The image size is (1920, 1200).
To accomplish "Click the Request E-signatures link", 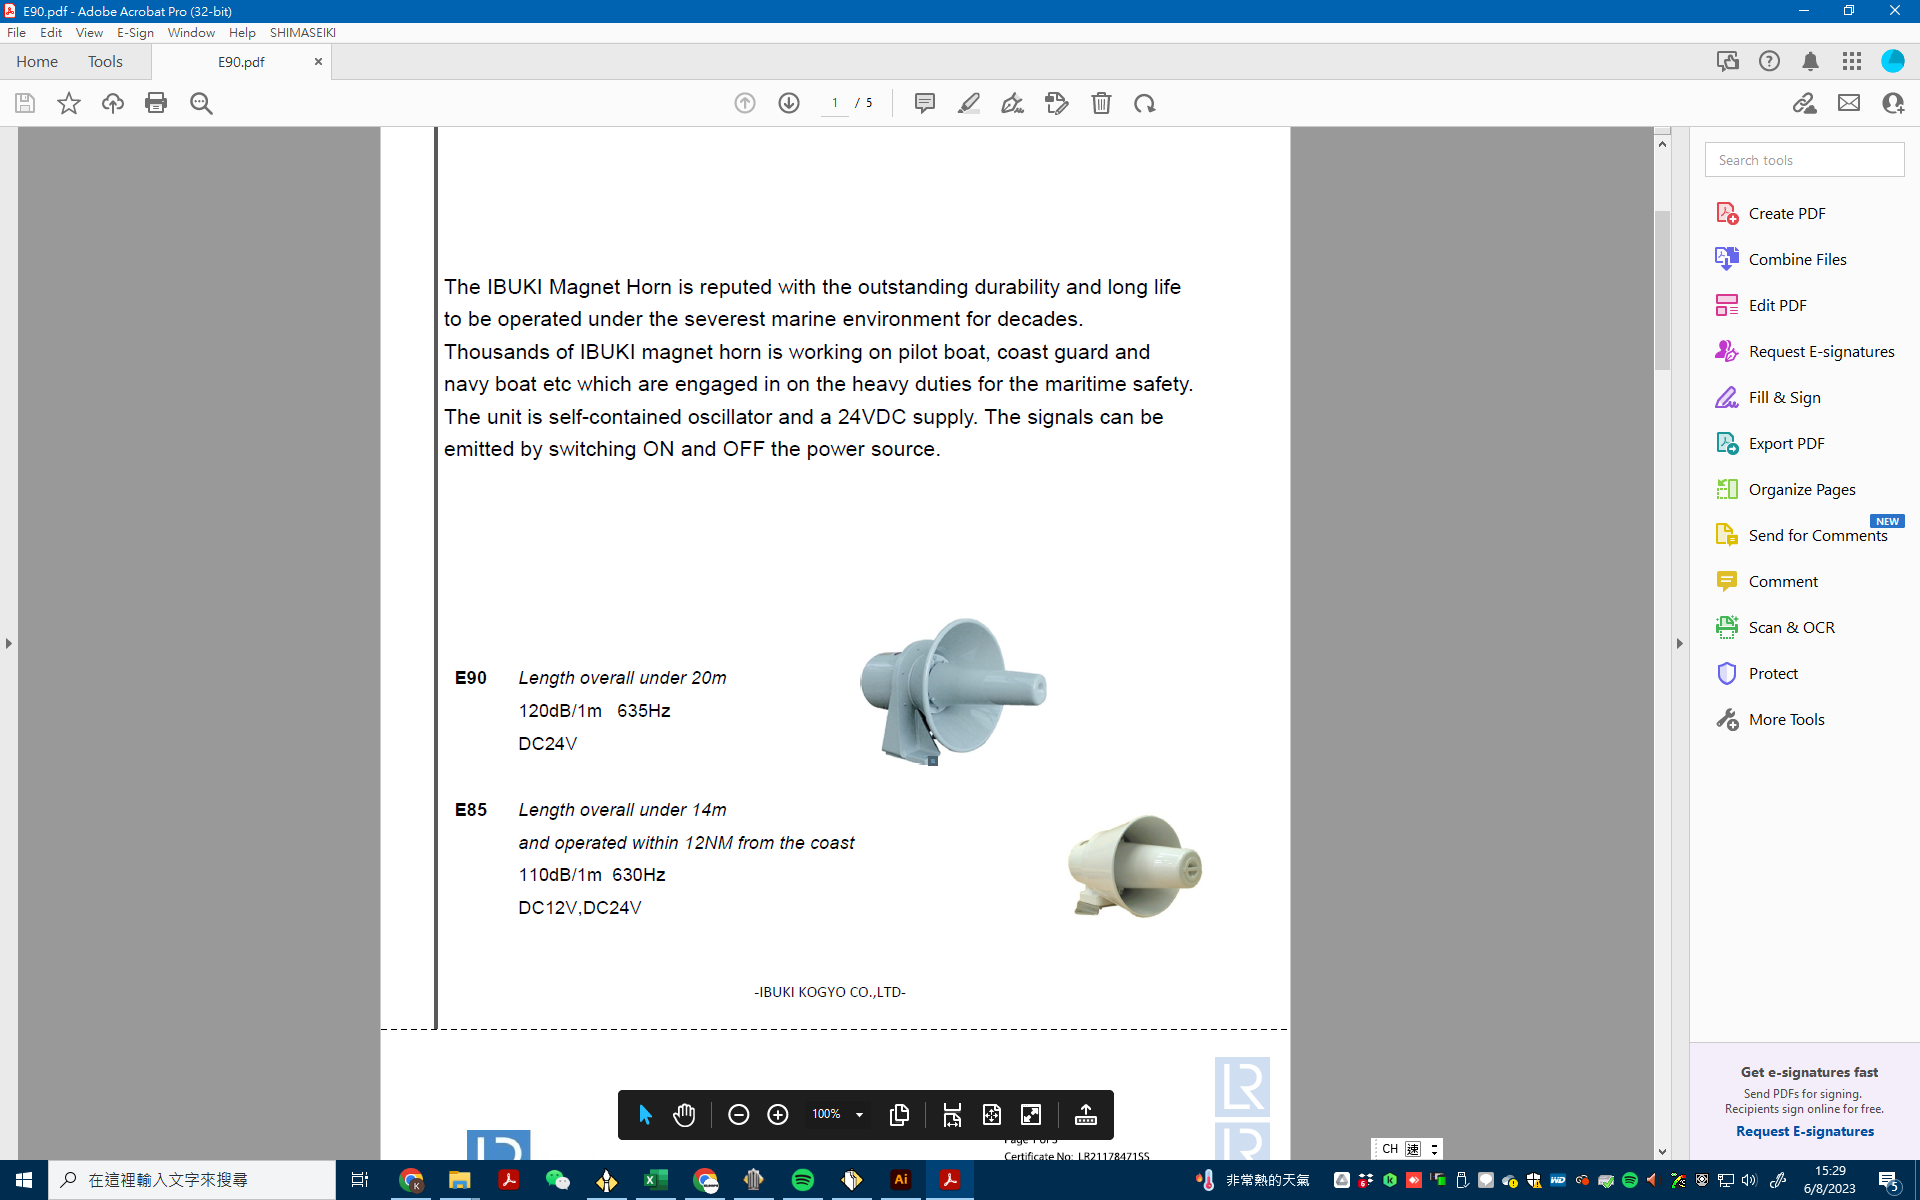I will coord(1804,1131).
